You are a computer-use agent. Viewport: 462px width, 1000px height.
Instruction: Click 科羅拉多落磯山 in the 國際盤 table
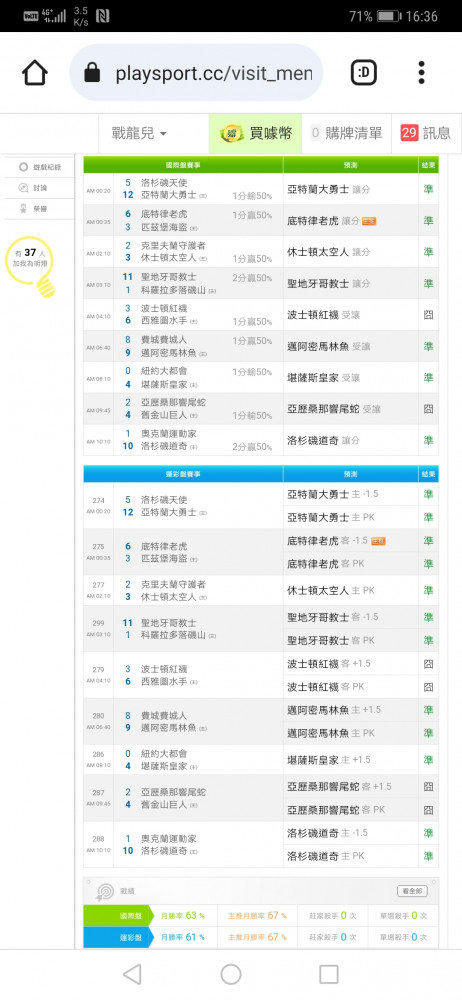(x=174, y=290)
